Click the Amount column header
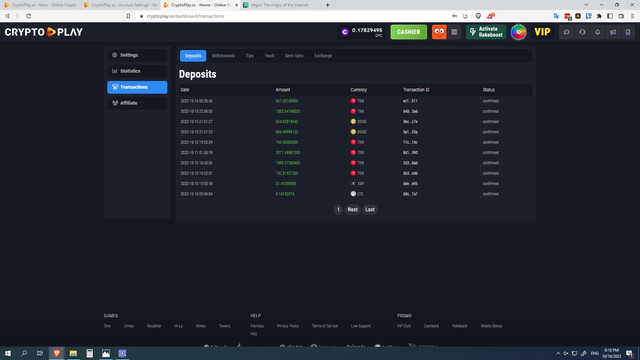Image resolution: width=640 pixels, height=360 pixels. 283,90
